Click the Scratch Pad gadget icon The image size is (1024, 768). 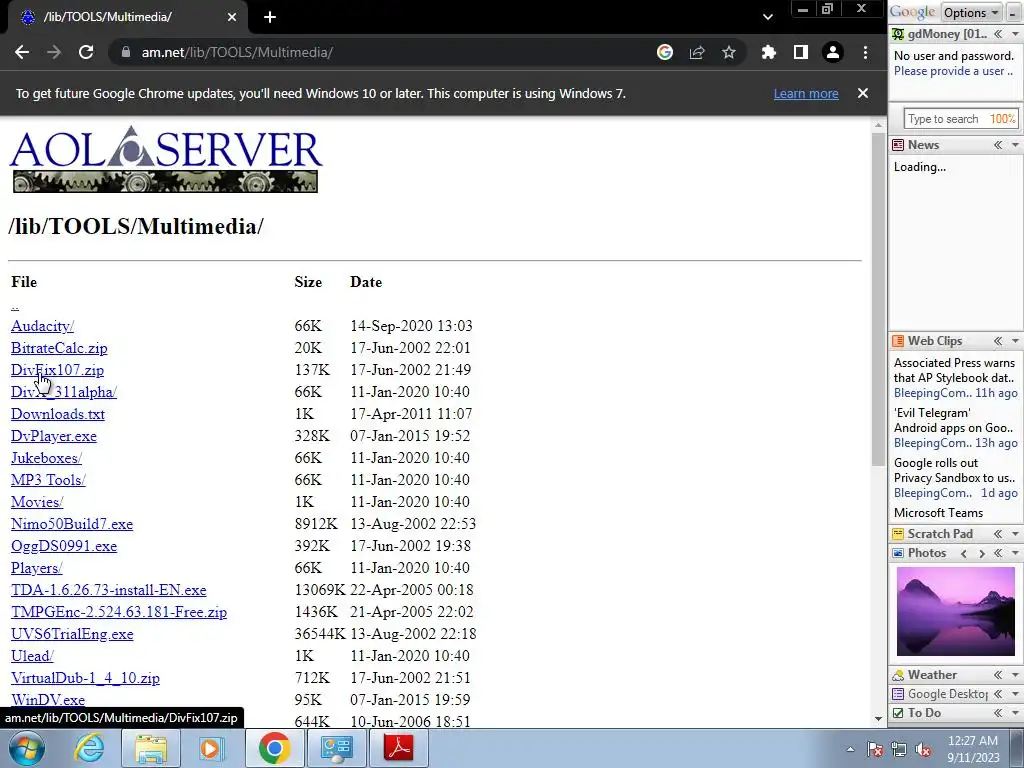[x=899, y=534]
